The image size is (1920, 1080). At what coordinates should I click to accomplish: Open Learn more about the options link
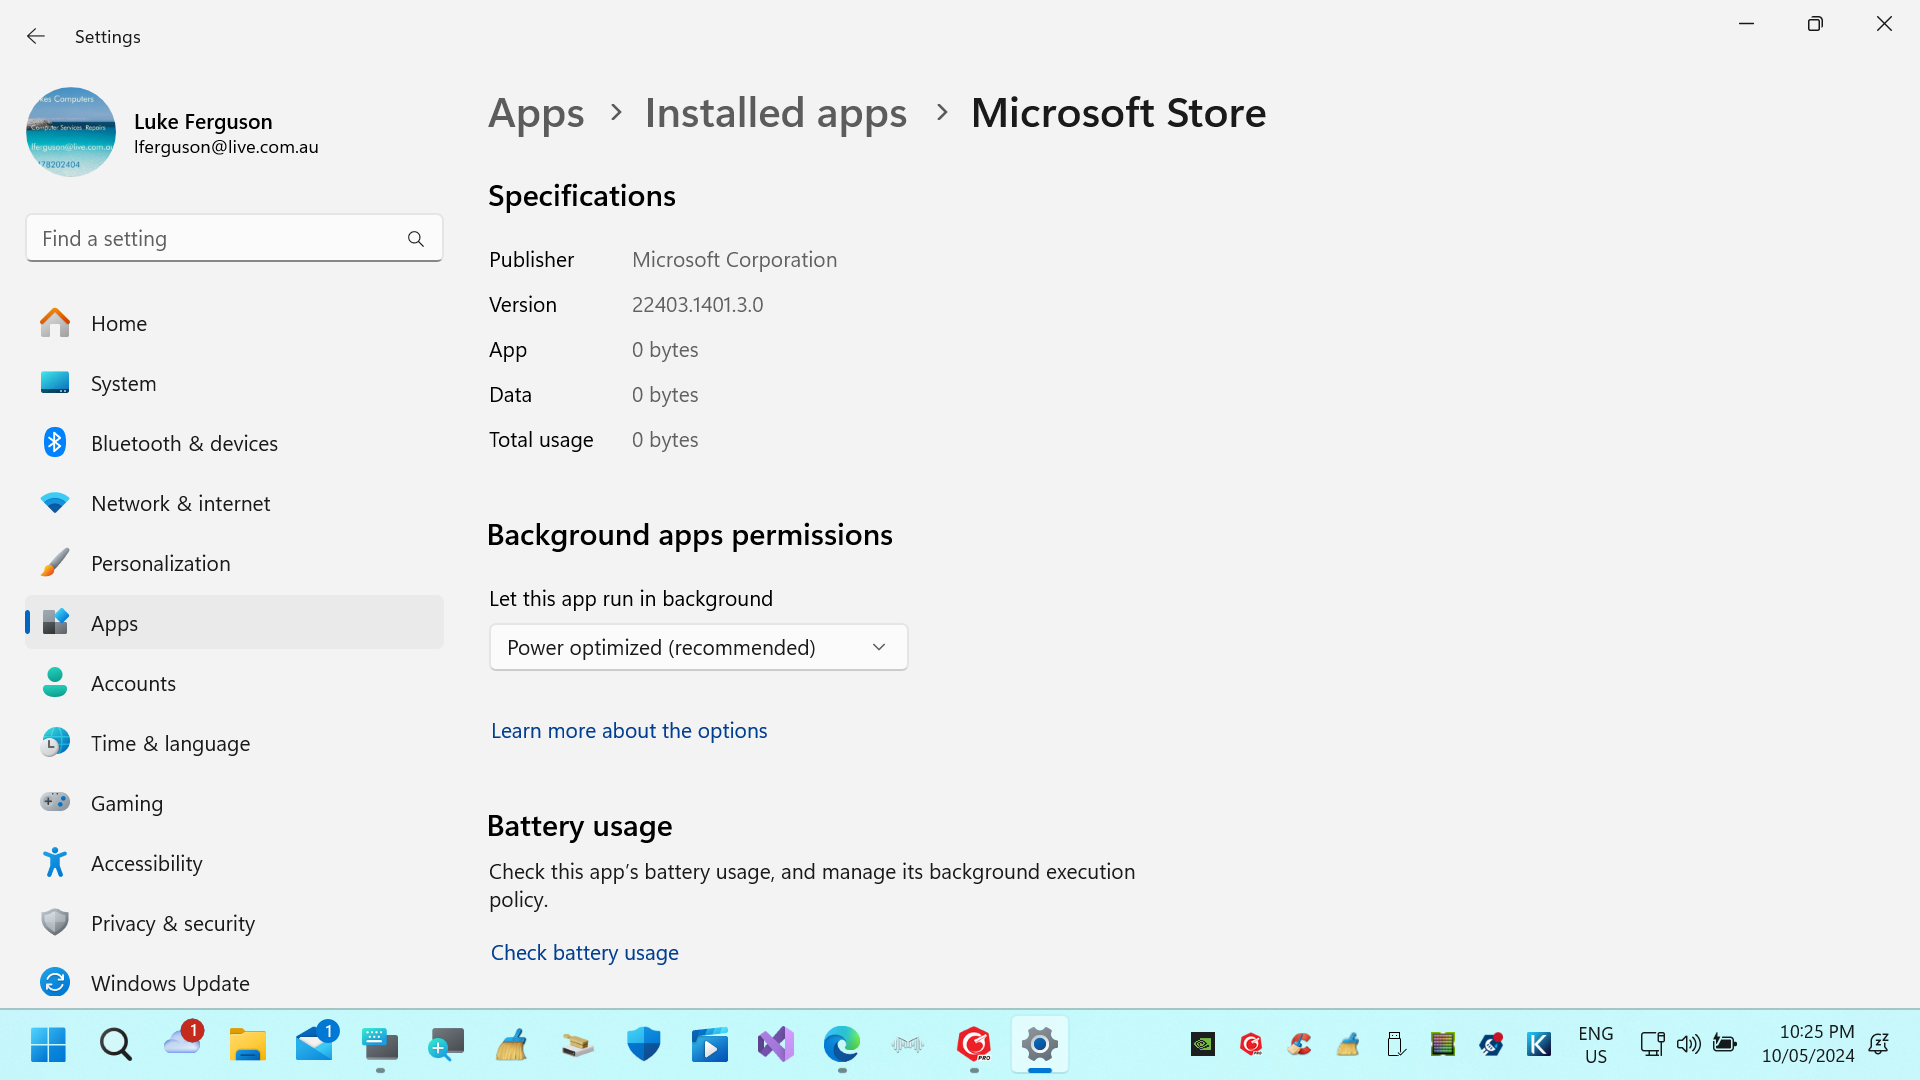tap(629, 731)
